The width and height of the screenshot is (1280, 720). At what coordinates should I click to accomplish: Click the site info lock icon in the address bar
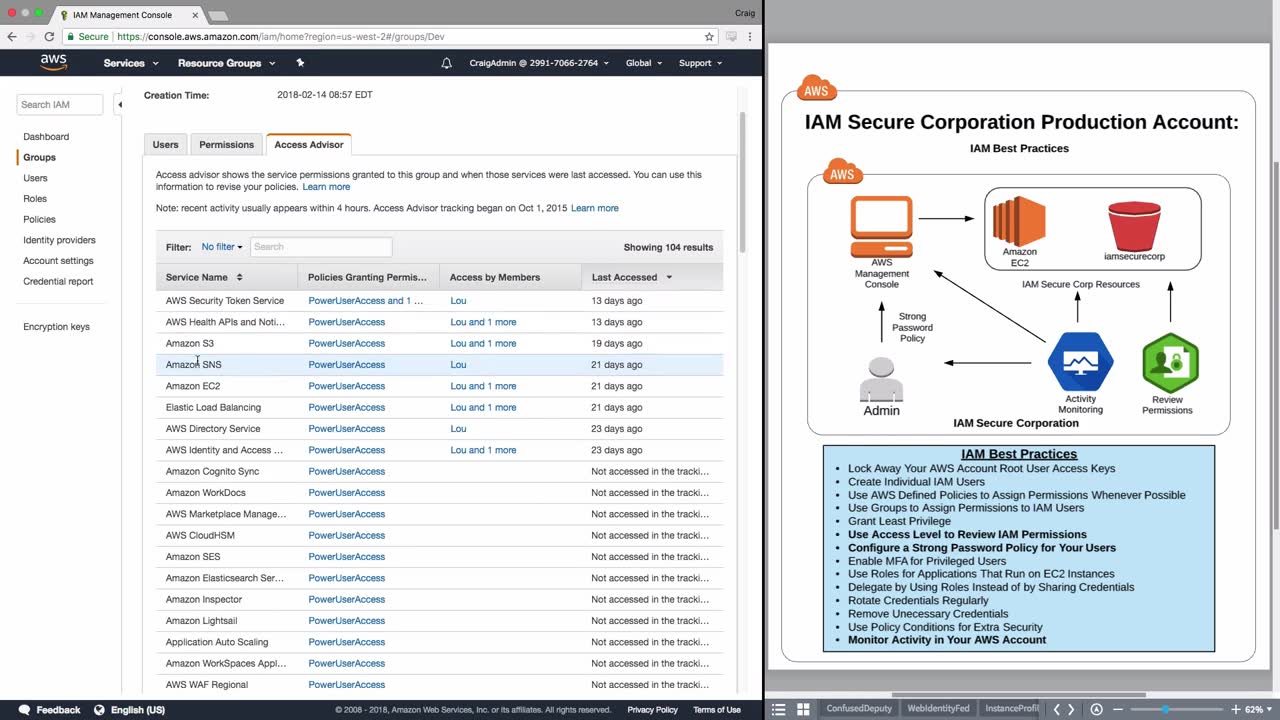click(71, 36)
